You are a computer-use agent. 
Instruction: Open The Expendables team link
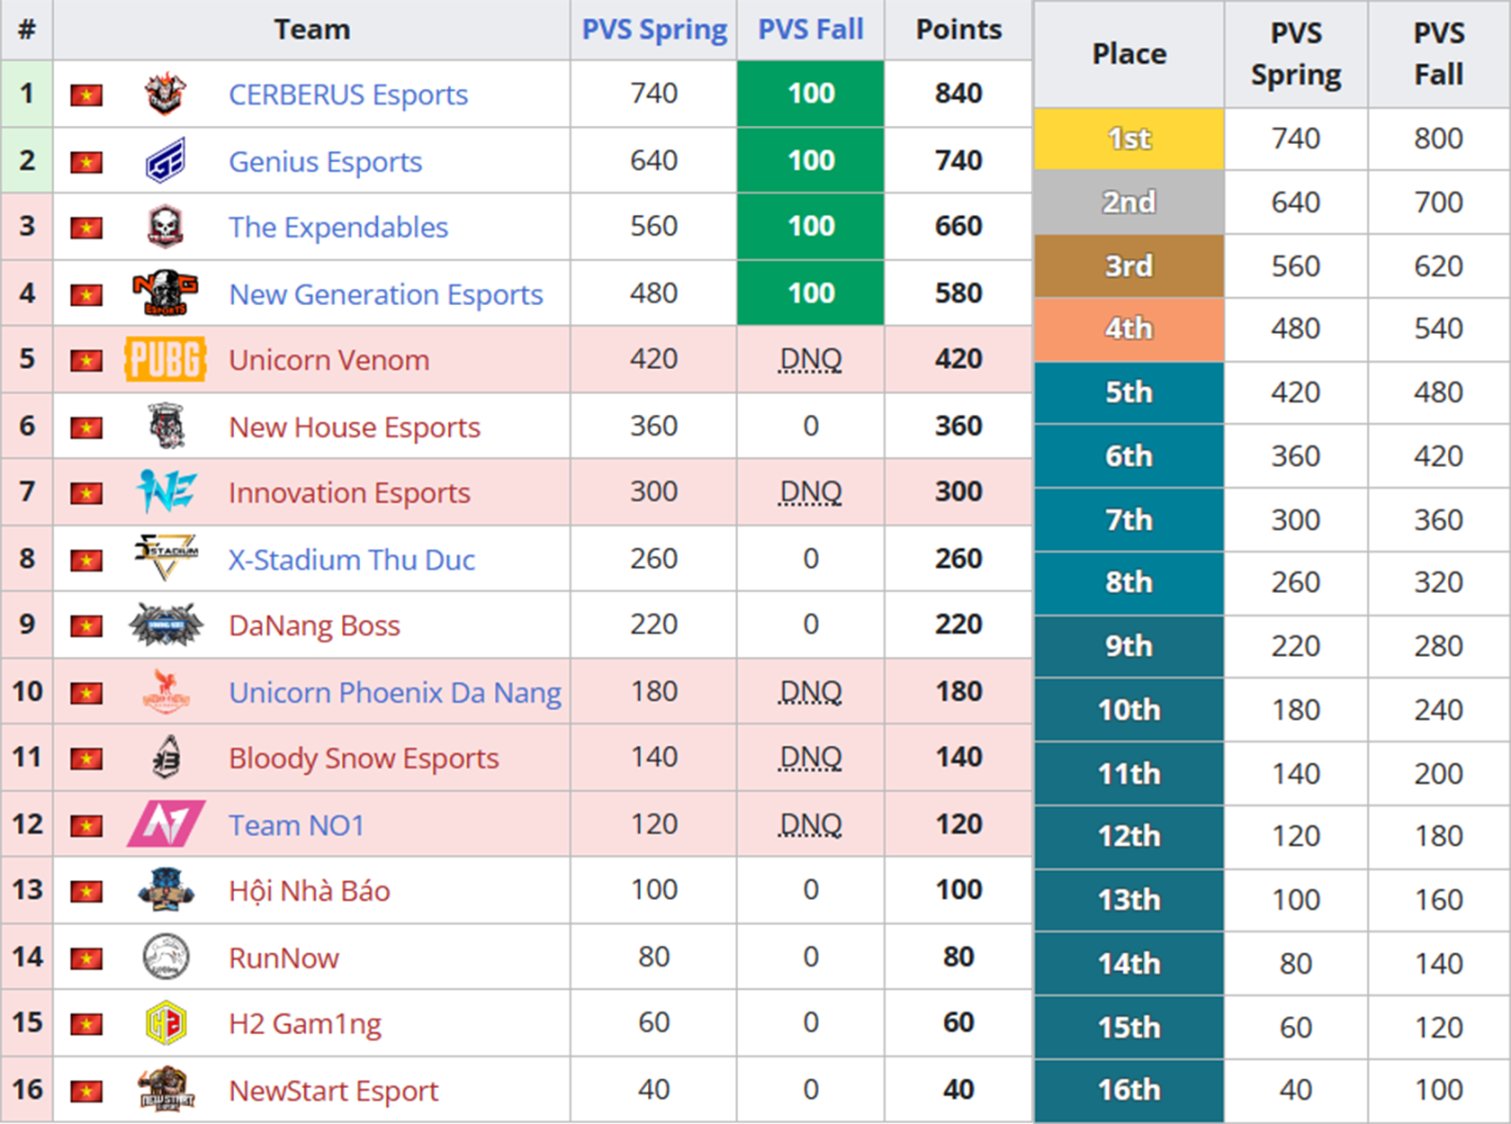pos(338,227)
